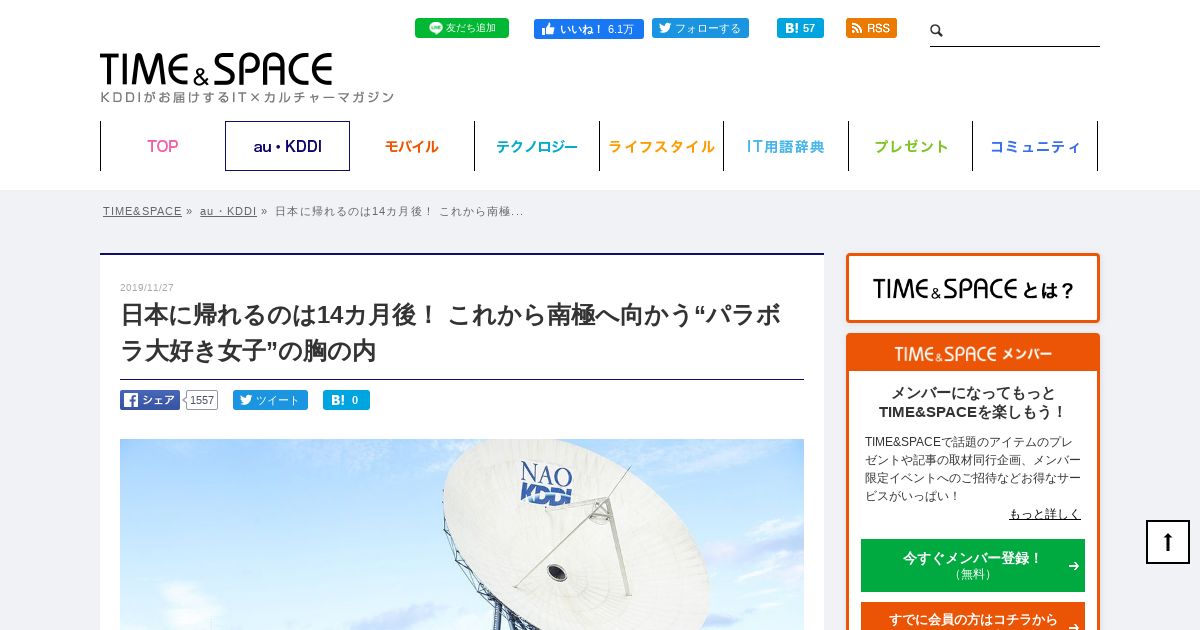Click the LINE 友だち追加 button
Screen dimensions: 1200x630
click(462, 28)
